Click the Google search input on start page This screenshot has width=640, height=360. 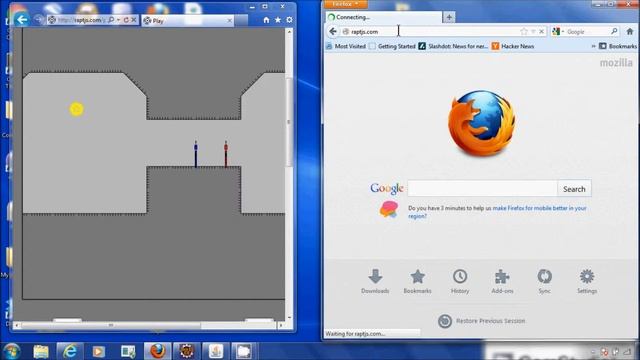point(482,189)
